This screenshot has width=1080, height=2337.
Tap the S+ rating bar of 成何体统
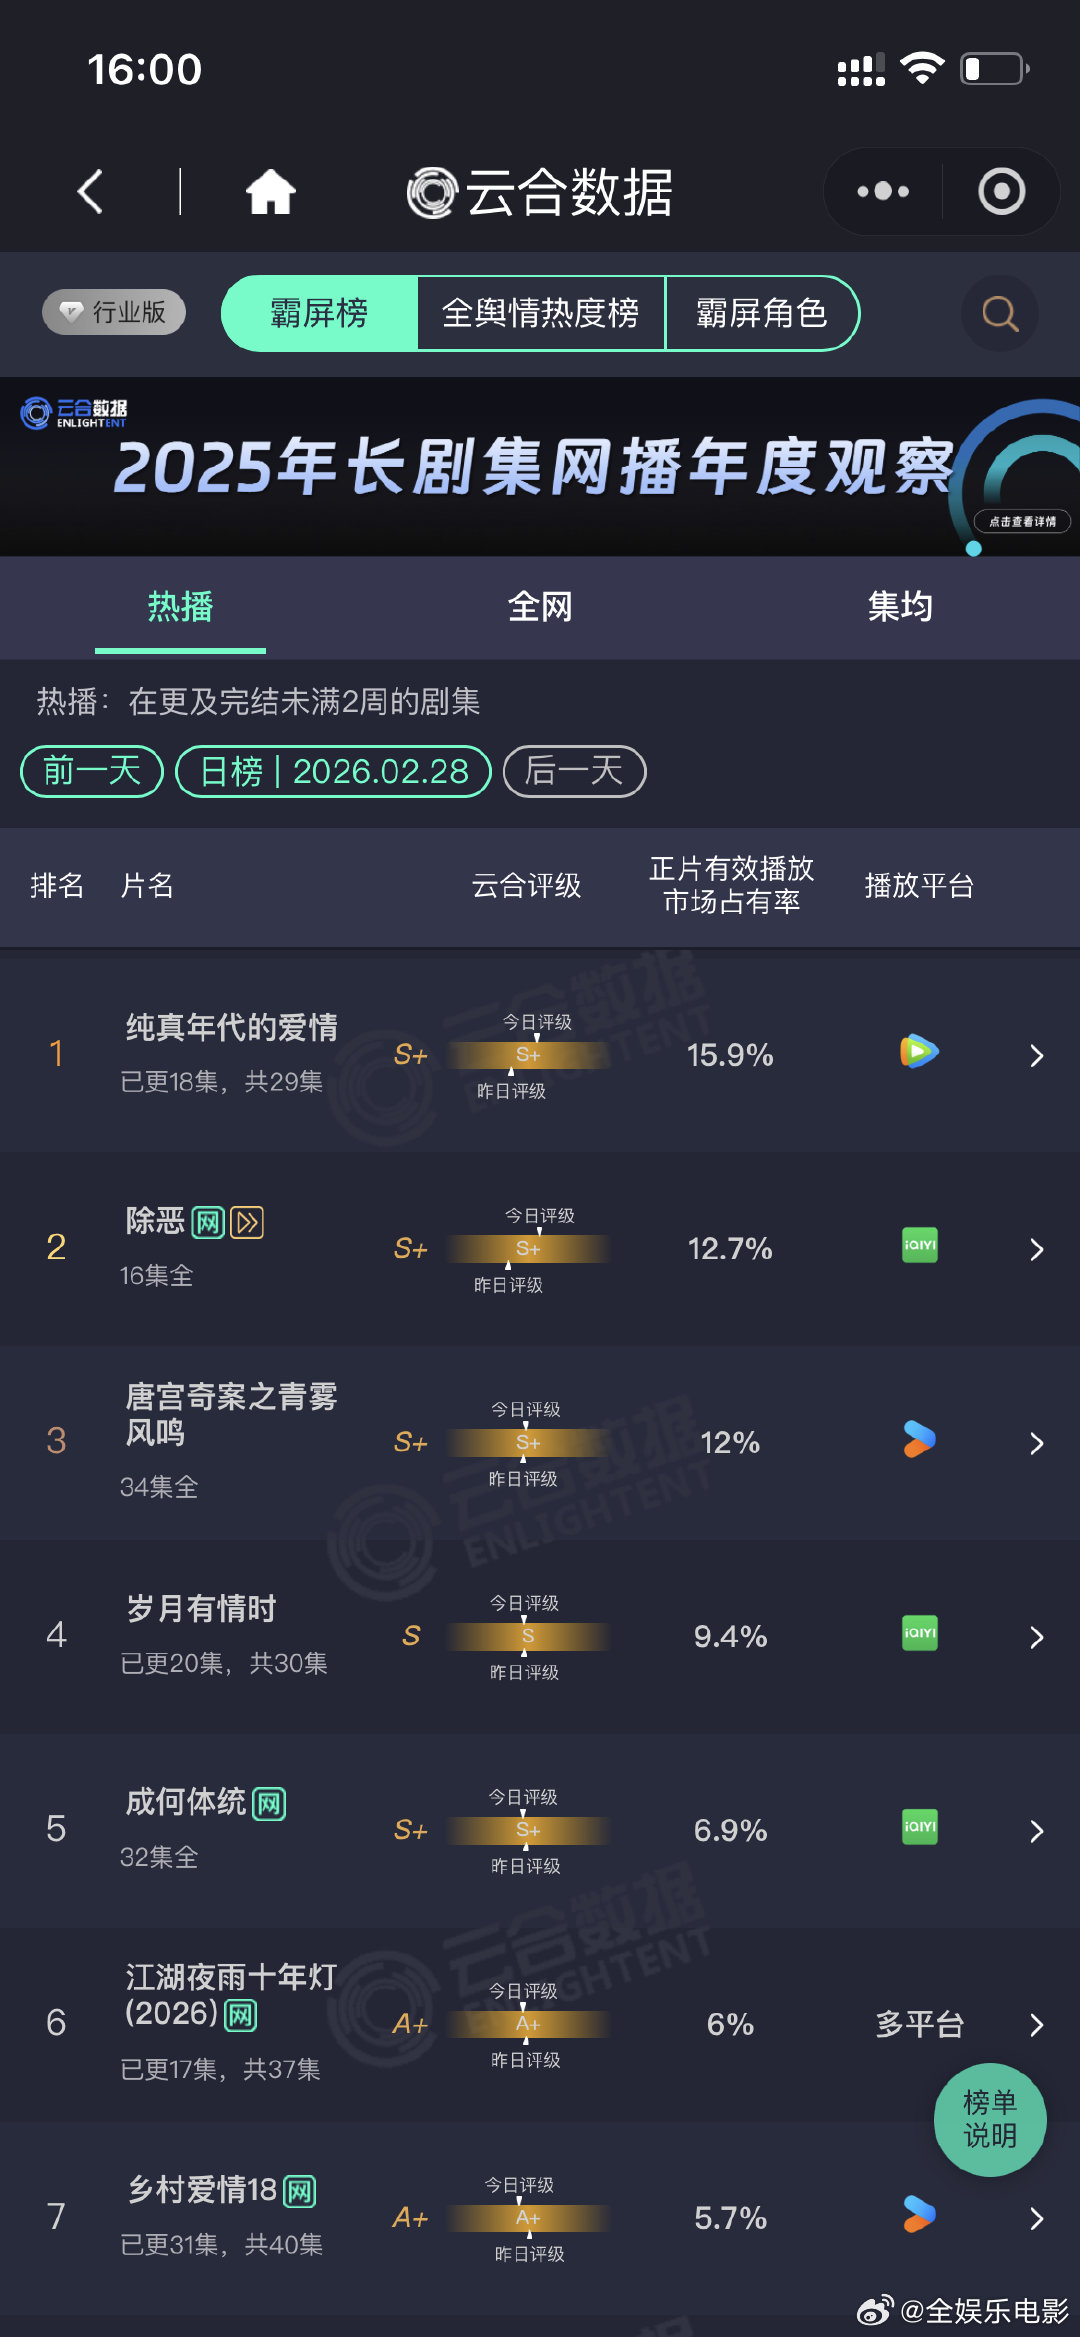point(526,1830)
